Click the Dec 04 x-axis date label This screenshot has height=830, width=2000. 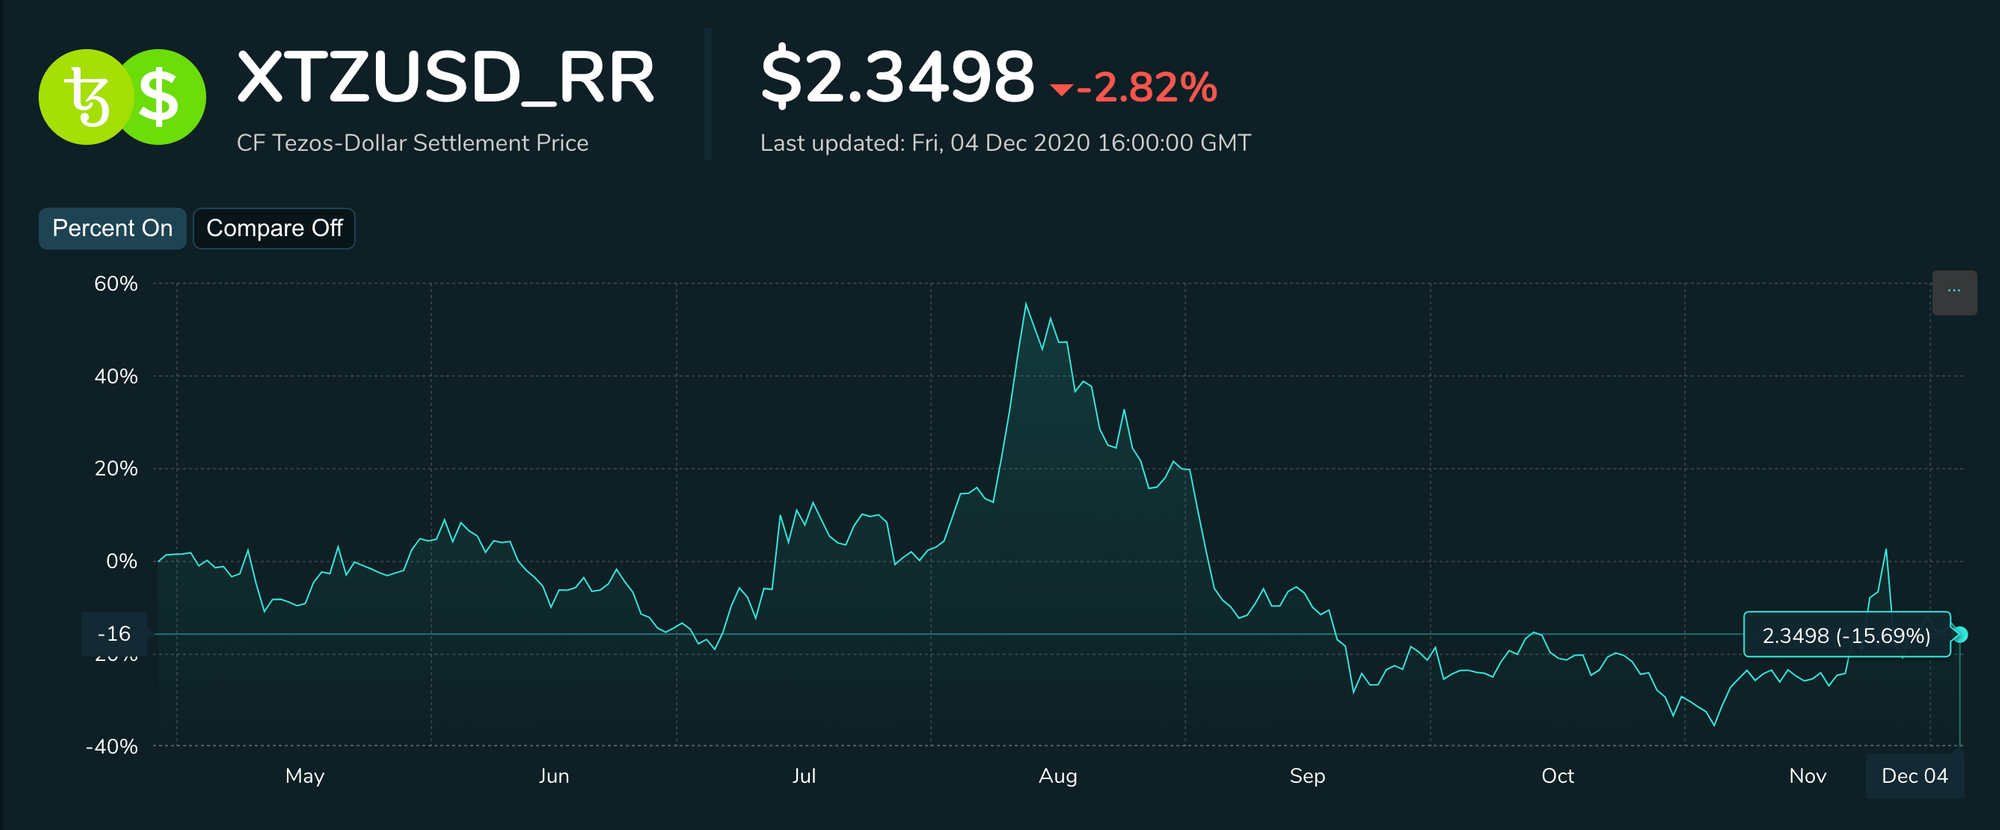click(1914, 776)
